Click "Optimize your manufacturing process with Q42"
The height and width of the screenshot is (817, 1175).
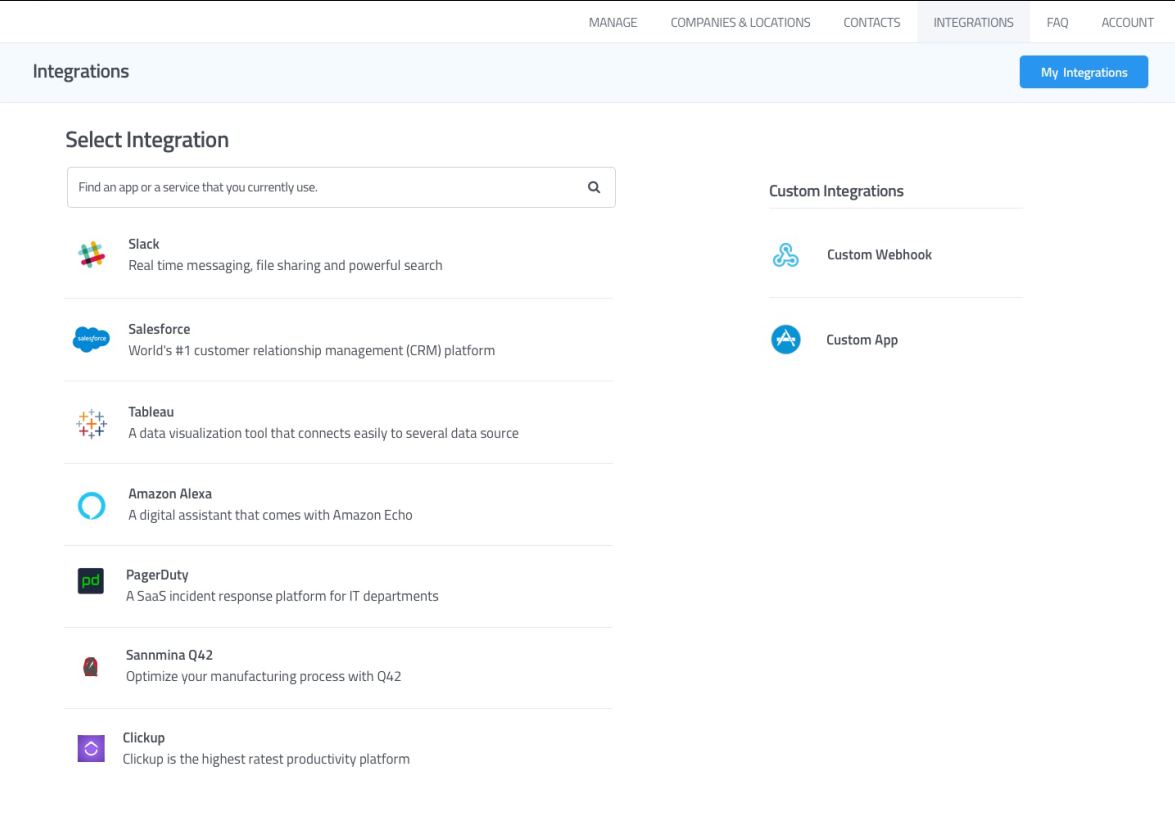[x=264, y=676]
